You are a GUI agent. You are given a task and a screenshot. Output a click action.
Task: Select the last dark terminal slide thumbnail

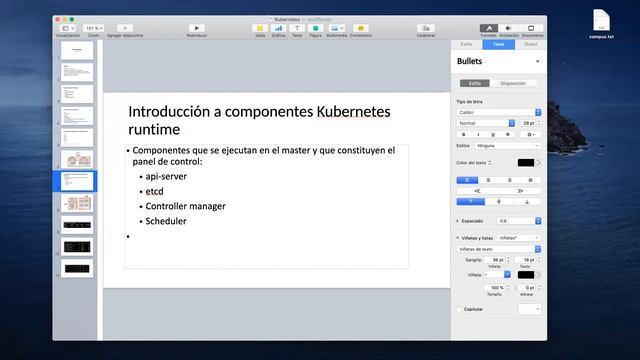click(x=77, y=268)
